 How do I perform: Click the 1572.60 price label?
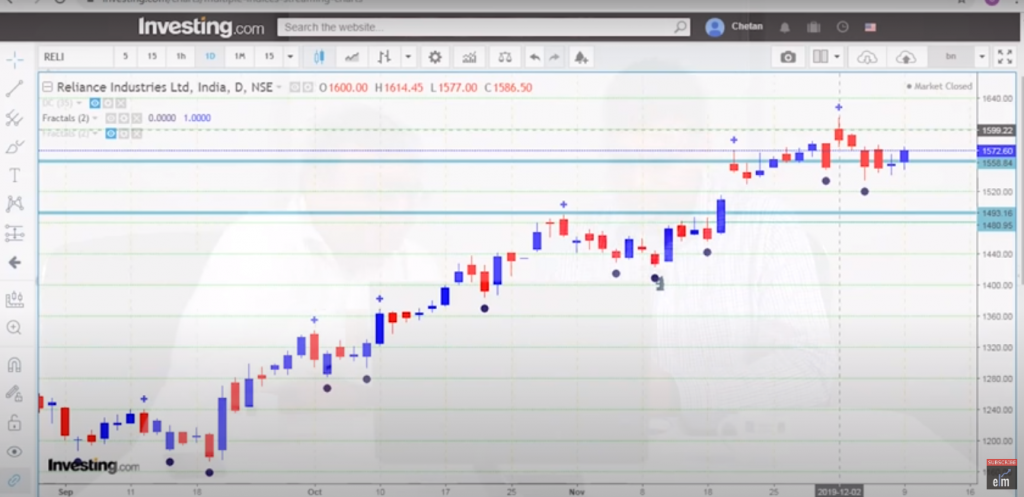996,151
